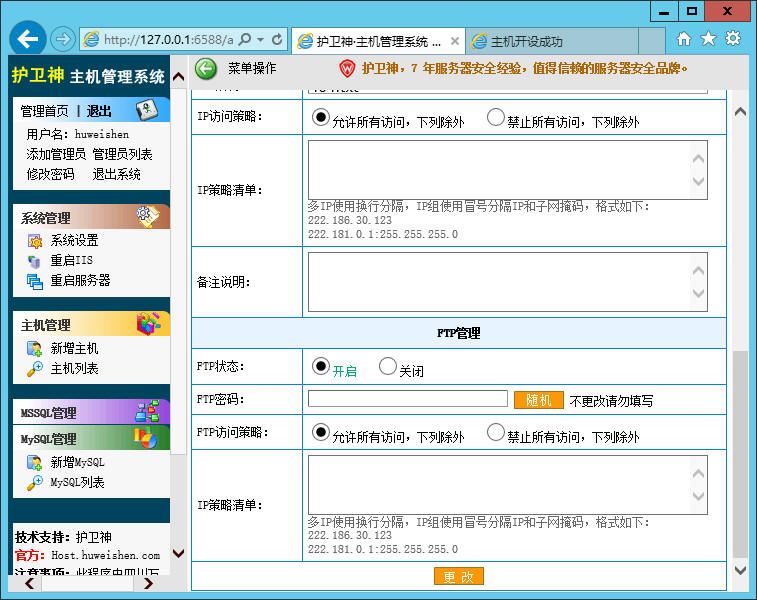This screenshot has height=600, width=757.
Task: Open the system settings gear icon
Action: [x=34, y=240]
